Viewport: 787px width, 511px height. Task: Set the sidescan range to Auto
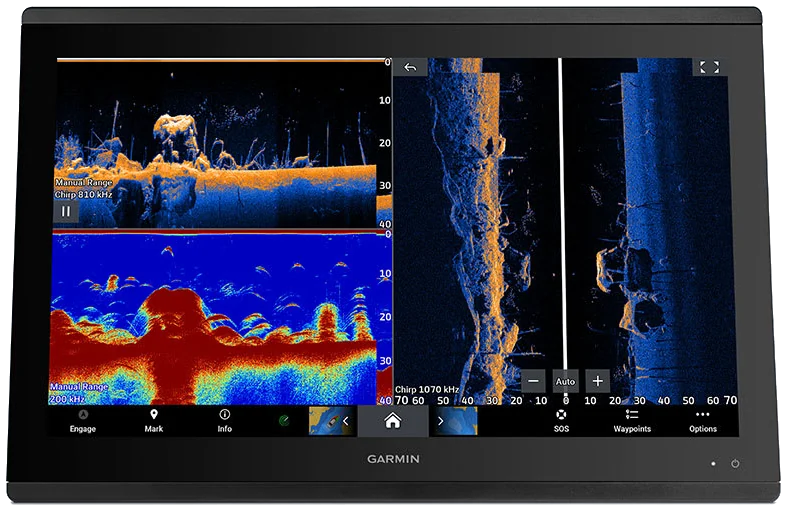565,381
